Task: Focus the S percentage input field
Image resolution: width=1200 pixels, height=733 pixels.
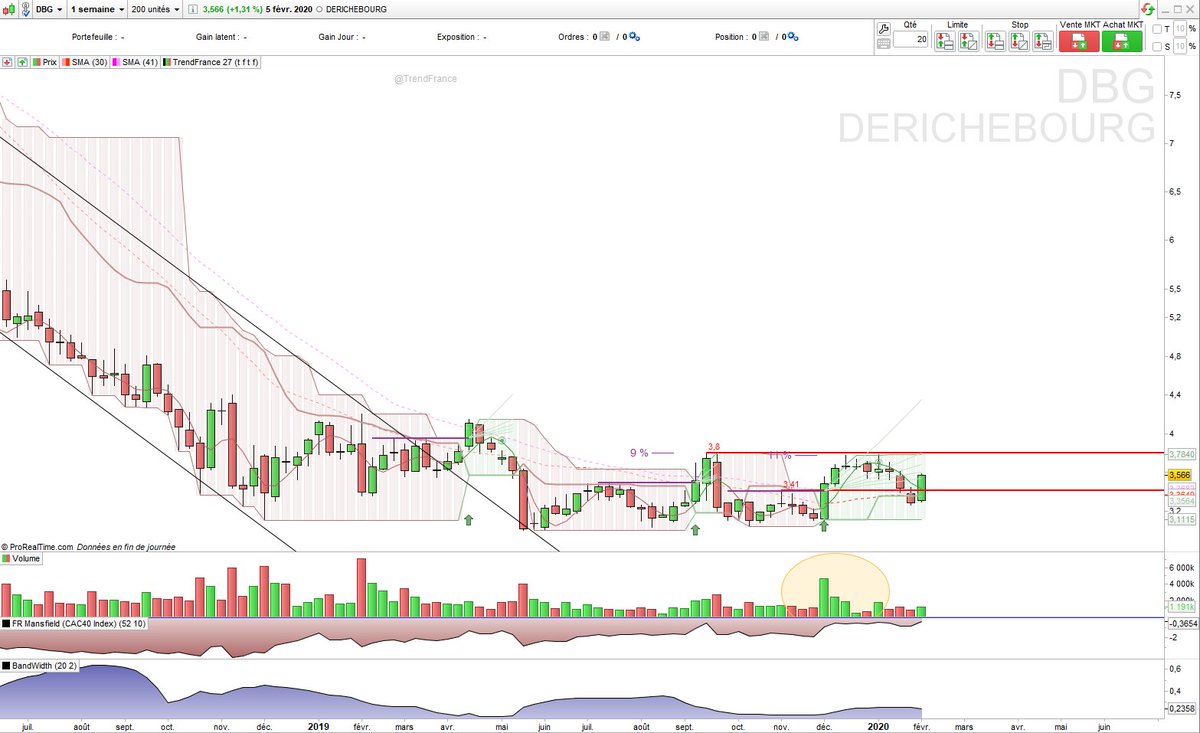Action: [1180, 46]
